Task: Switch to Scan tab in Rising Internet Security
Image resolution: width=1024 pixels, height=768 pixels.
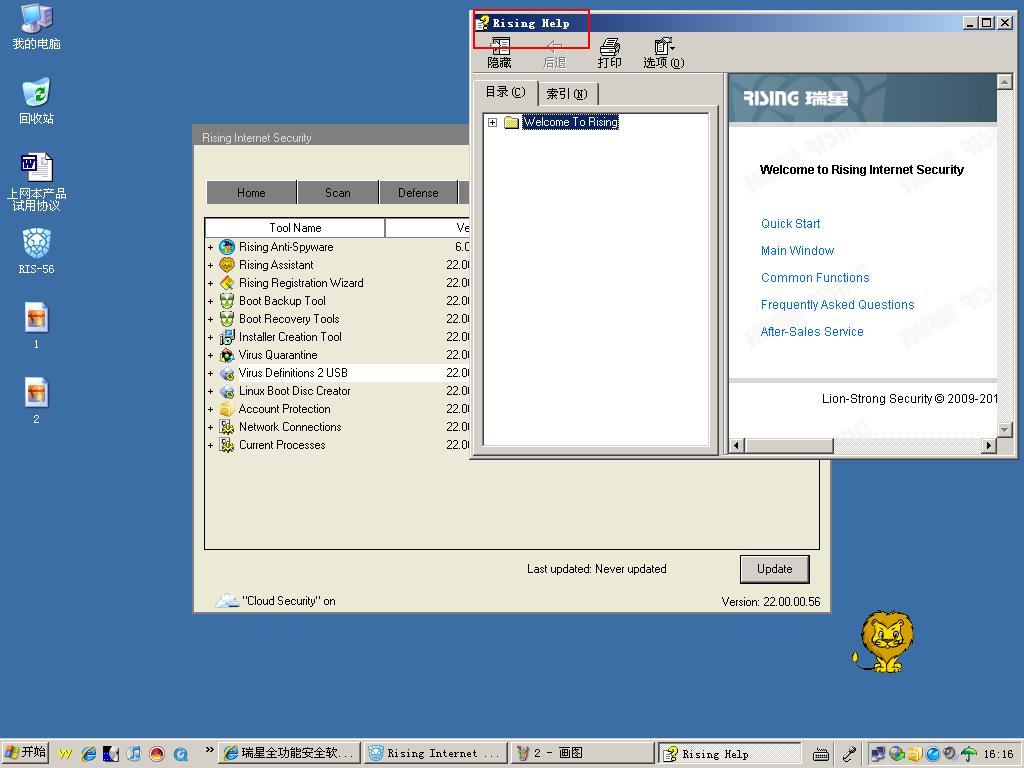Action: (338, 193)
